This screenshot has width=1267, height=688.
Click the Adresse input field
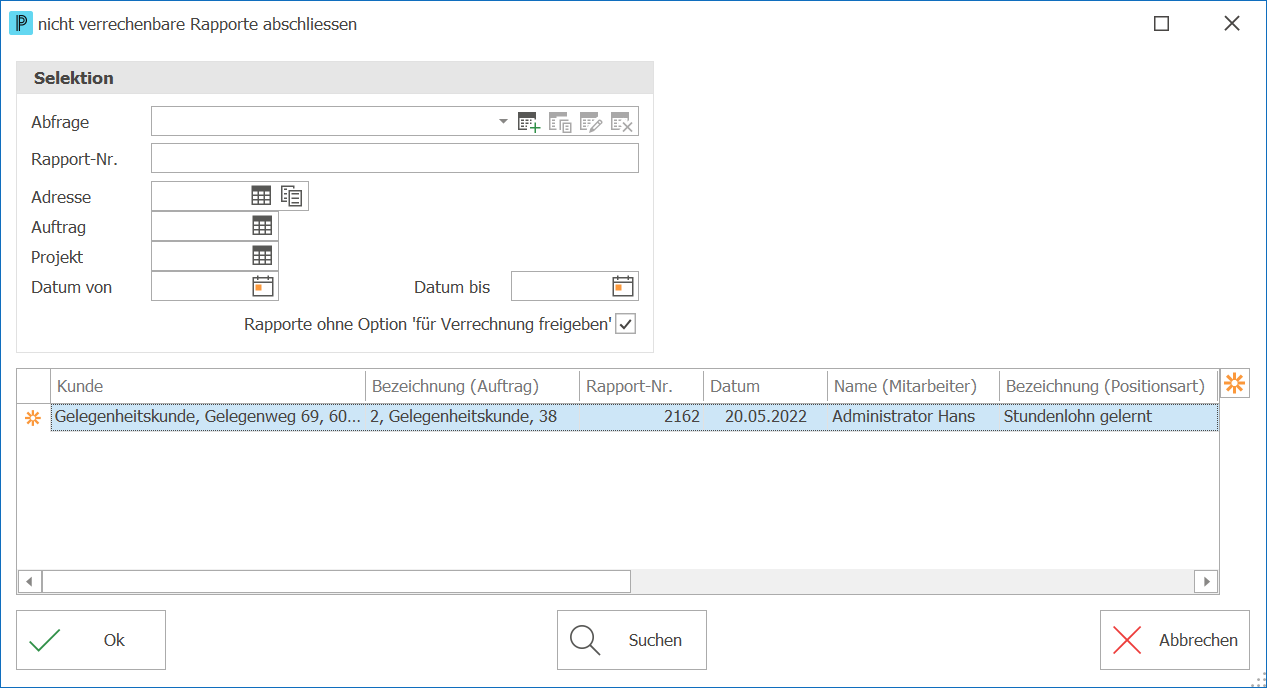click(x=200, y=196)
